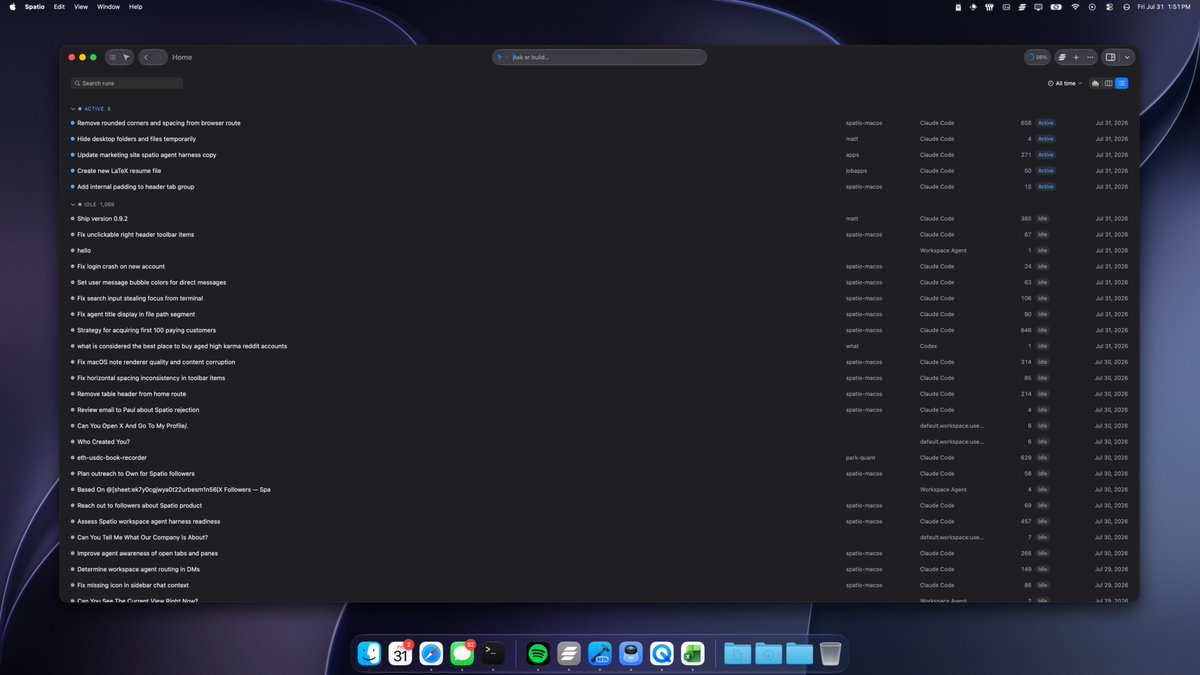This screenshot has height=675, width=1200.
Task: Select 'Who Created You?' run
Action: tap(600, 441)
